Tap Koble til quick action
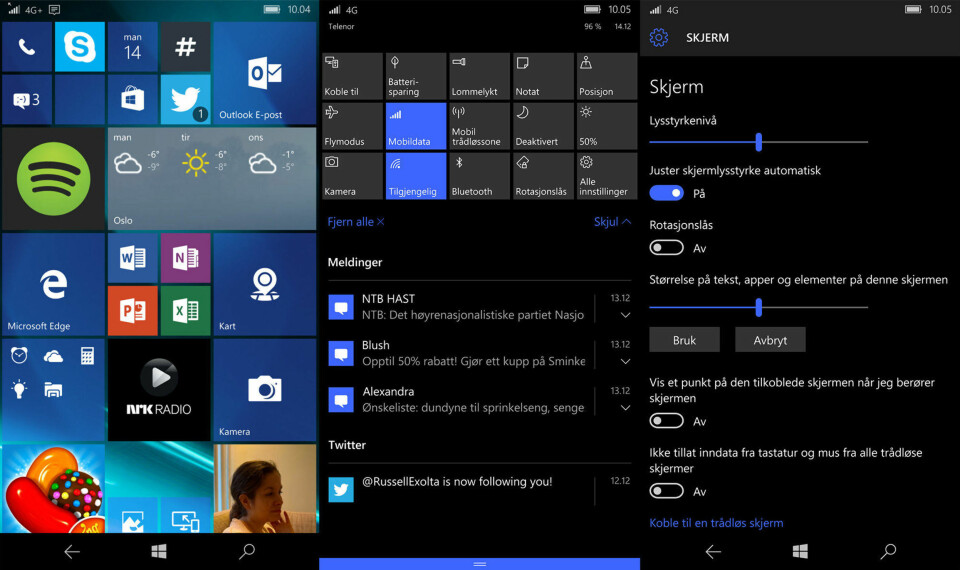This screenshot has width=960, height=570. 352,76
